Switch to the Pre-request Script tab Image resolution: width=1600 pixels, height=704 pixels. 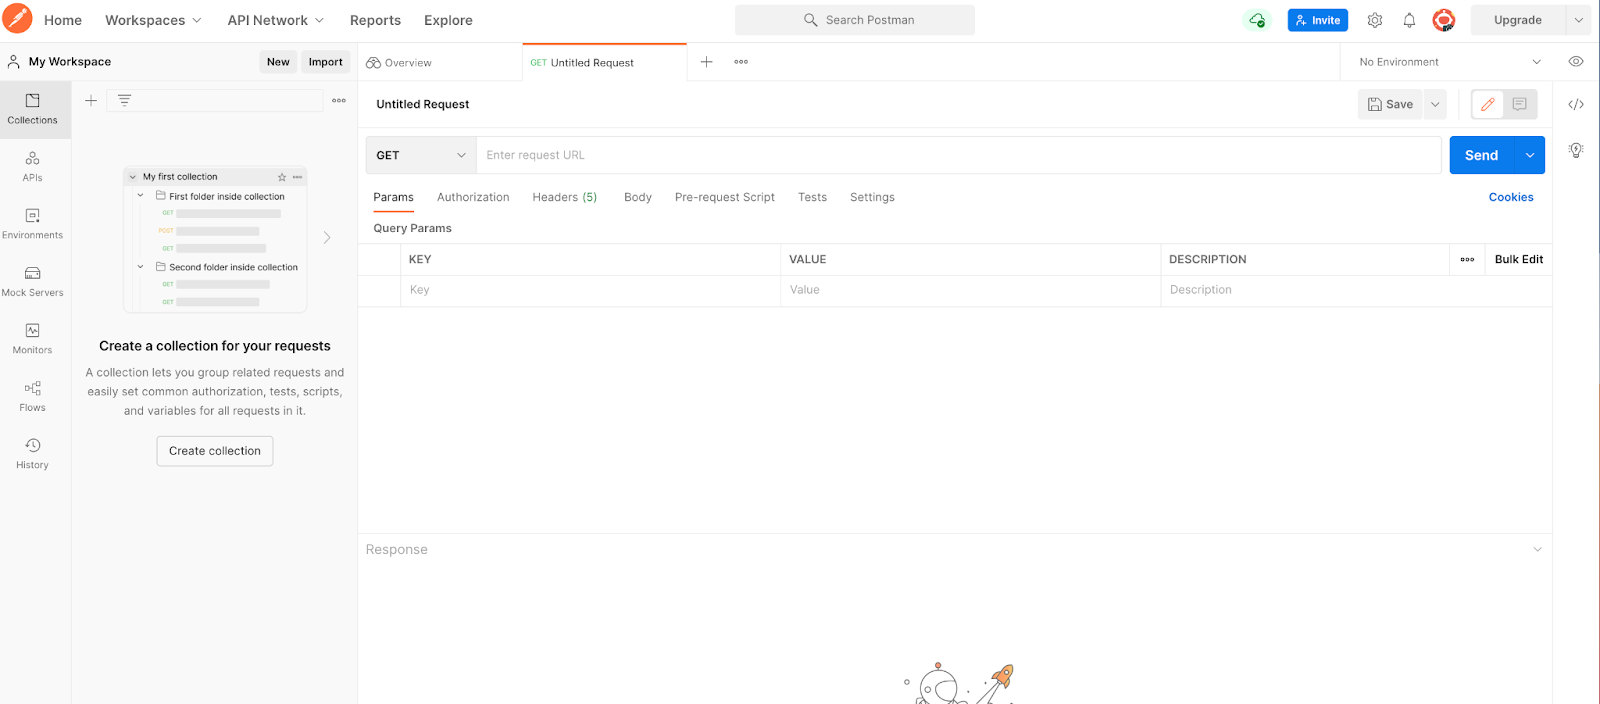pos(725,197)
